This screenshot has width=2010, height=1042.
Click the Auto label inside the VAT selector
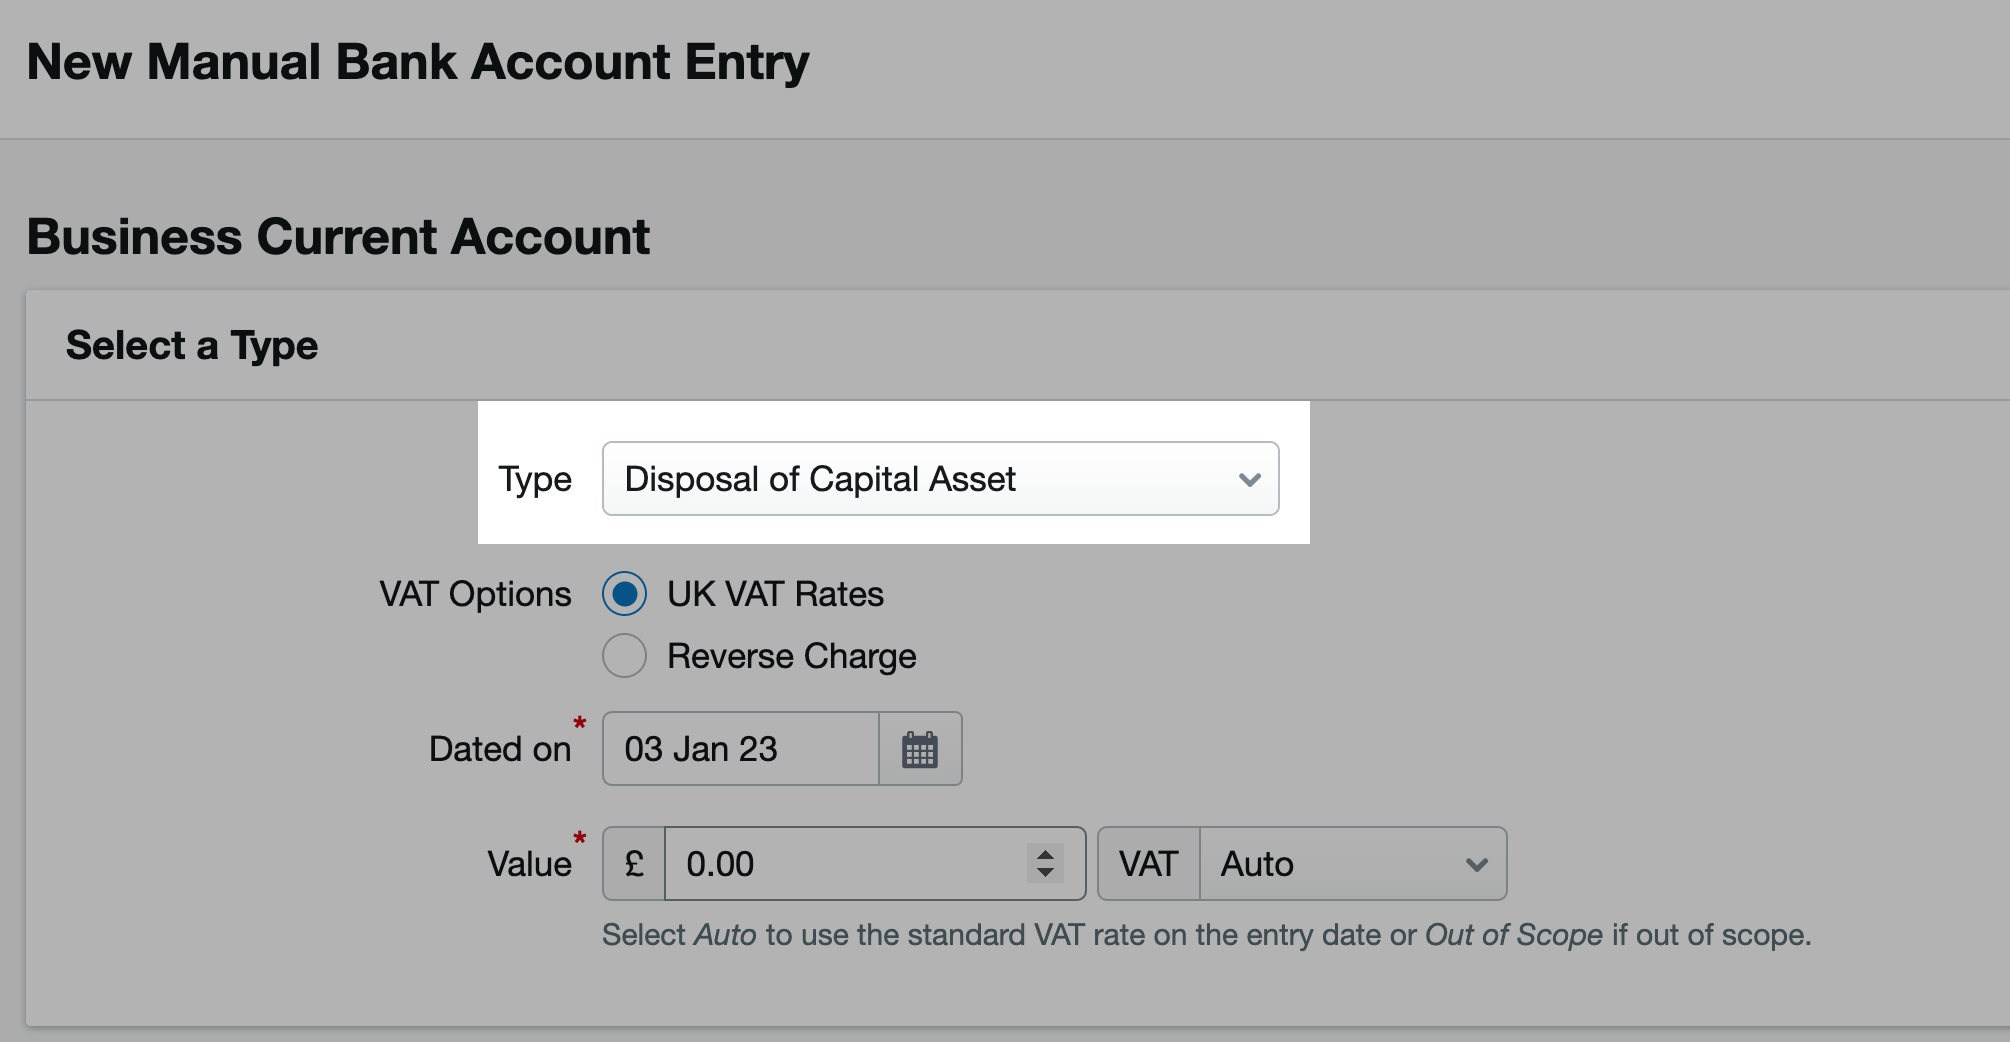(x=1256, y=864)
